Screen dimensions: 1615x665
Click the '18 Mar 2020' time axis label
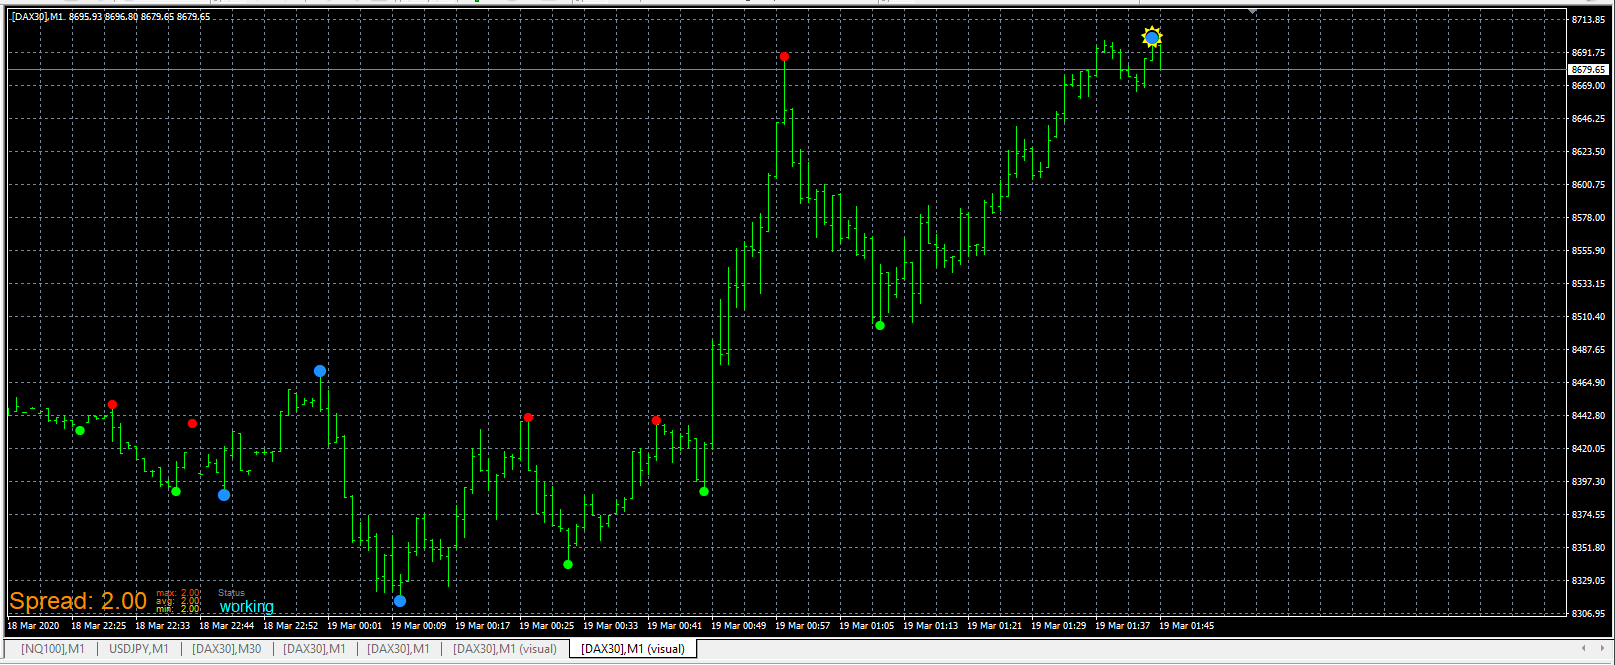[x=33, y=626]
